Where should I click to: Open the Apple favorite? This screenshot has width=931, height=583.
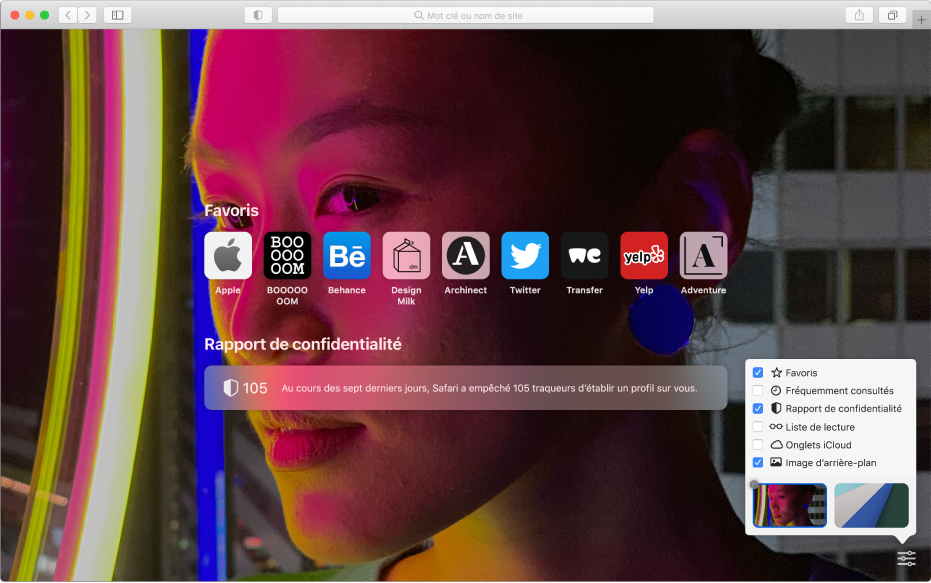click(x=228, y=256)
